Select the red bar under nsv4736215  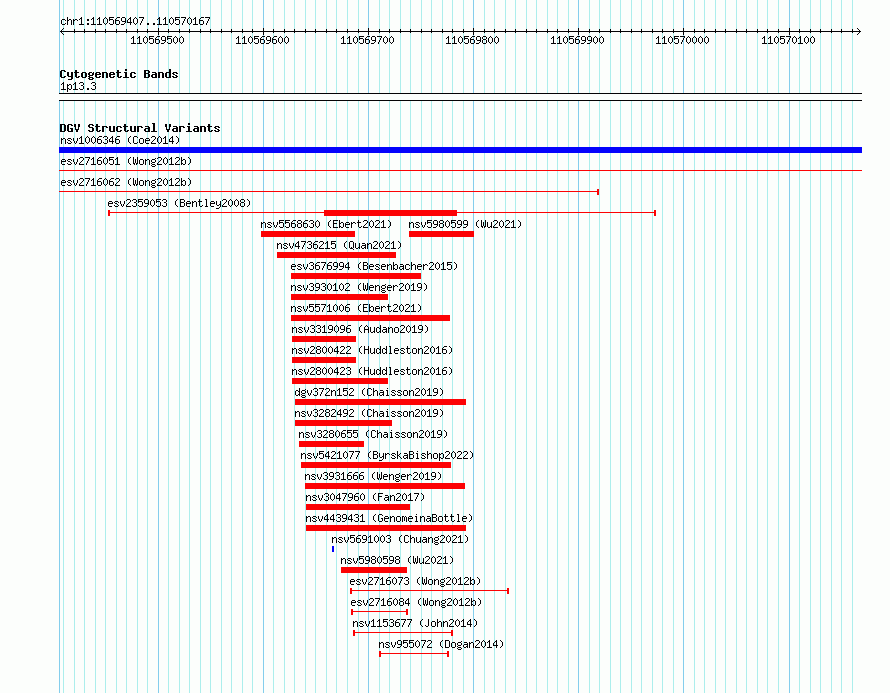tap(337, 255)
